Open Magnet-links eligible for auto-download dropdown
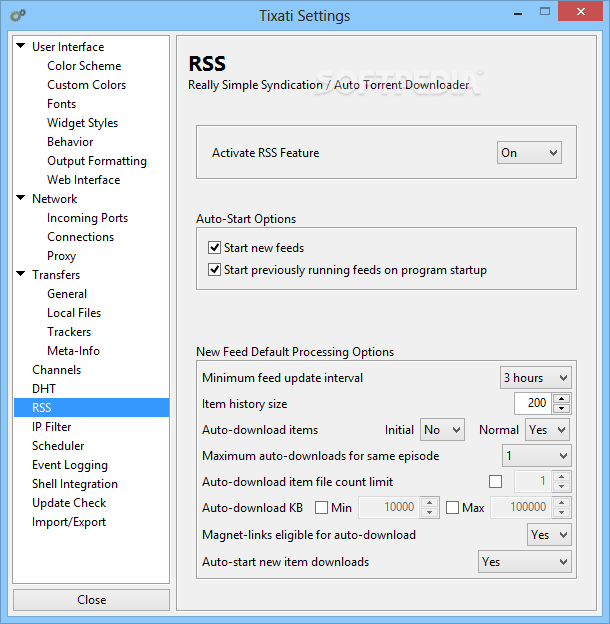This screenshot has height=624, width=610. pos(550,535)
